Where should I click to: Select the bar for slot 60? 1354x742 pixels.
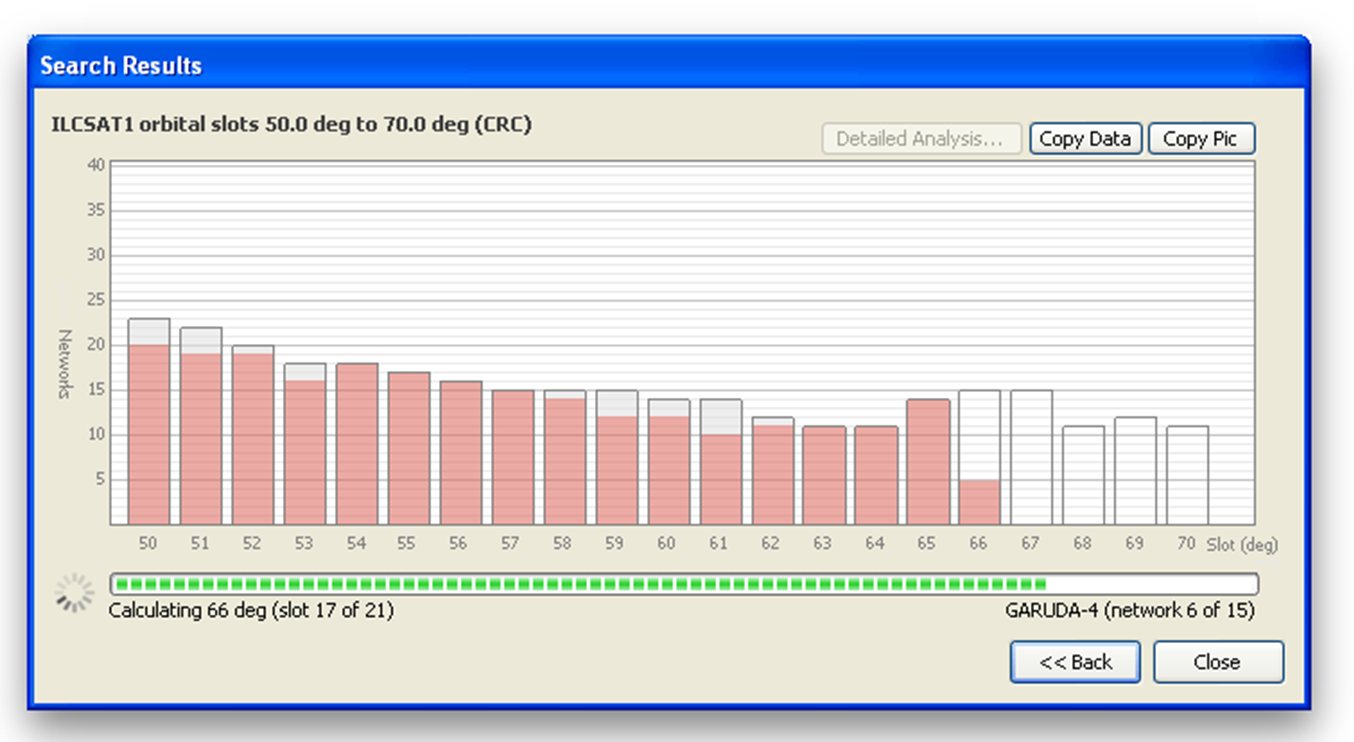(669, 461)
